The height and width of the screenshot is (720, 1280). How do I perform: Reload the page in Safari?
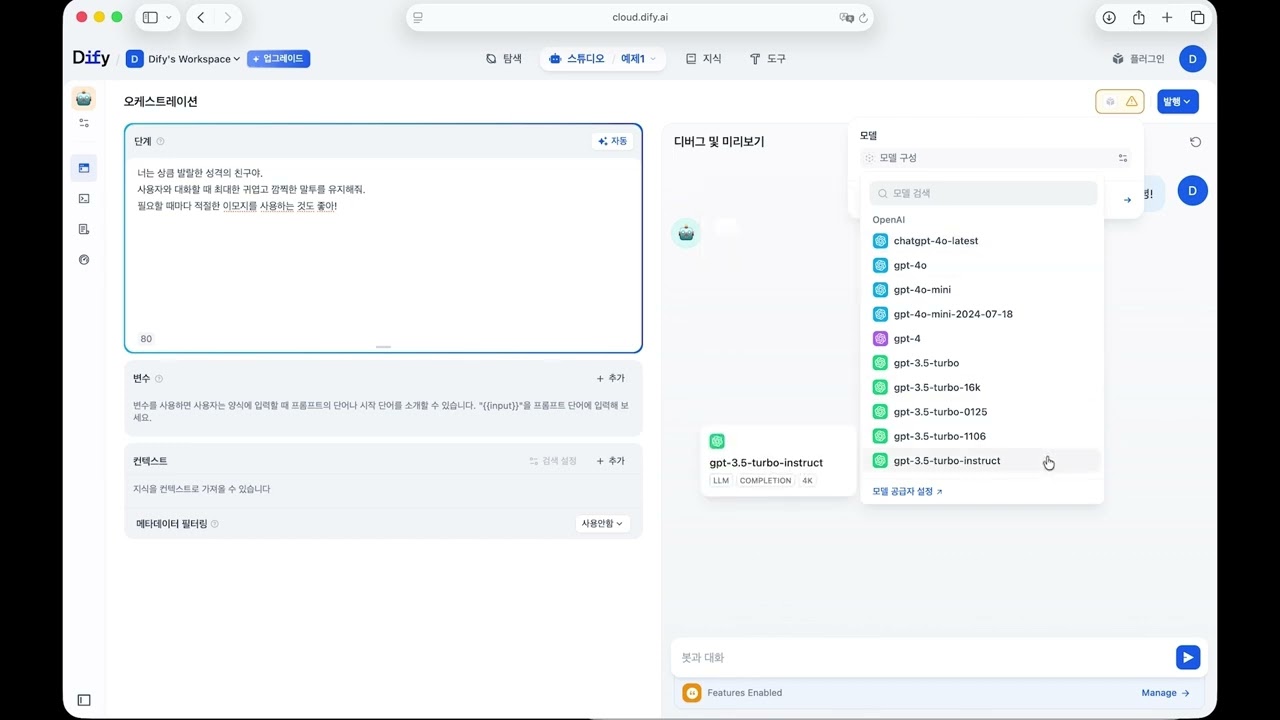[863, 17]
